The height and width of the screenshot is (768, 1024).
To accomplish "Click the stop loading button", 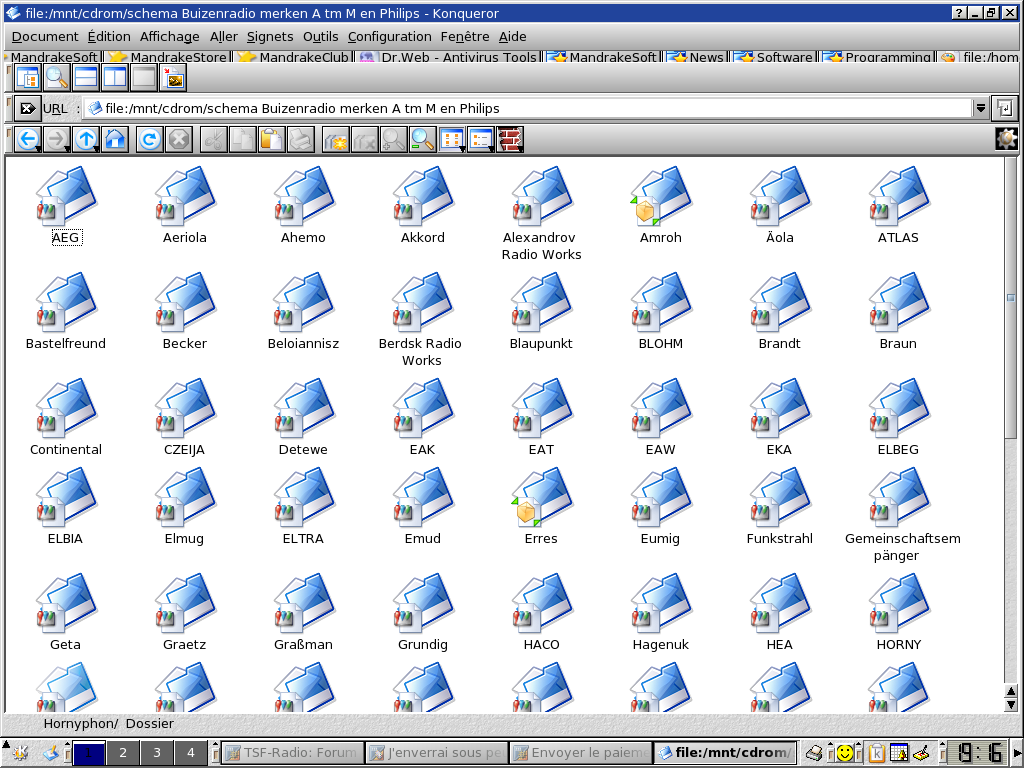I will click(178, 139).
